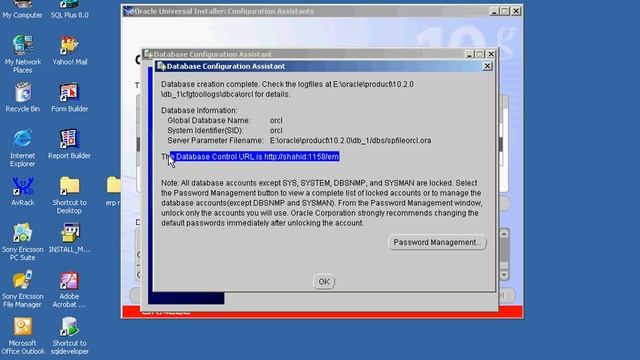The height and width of the screenshot is (360, 640).
Task: Open Shortcut to Desktop folder
Action: coord(69,195)
